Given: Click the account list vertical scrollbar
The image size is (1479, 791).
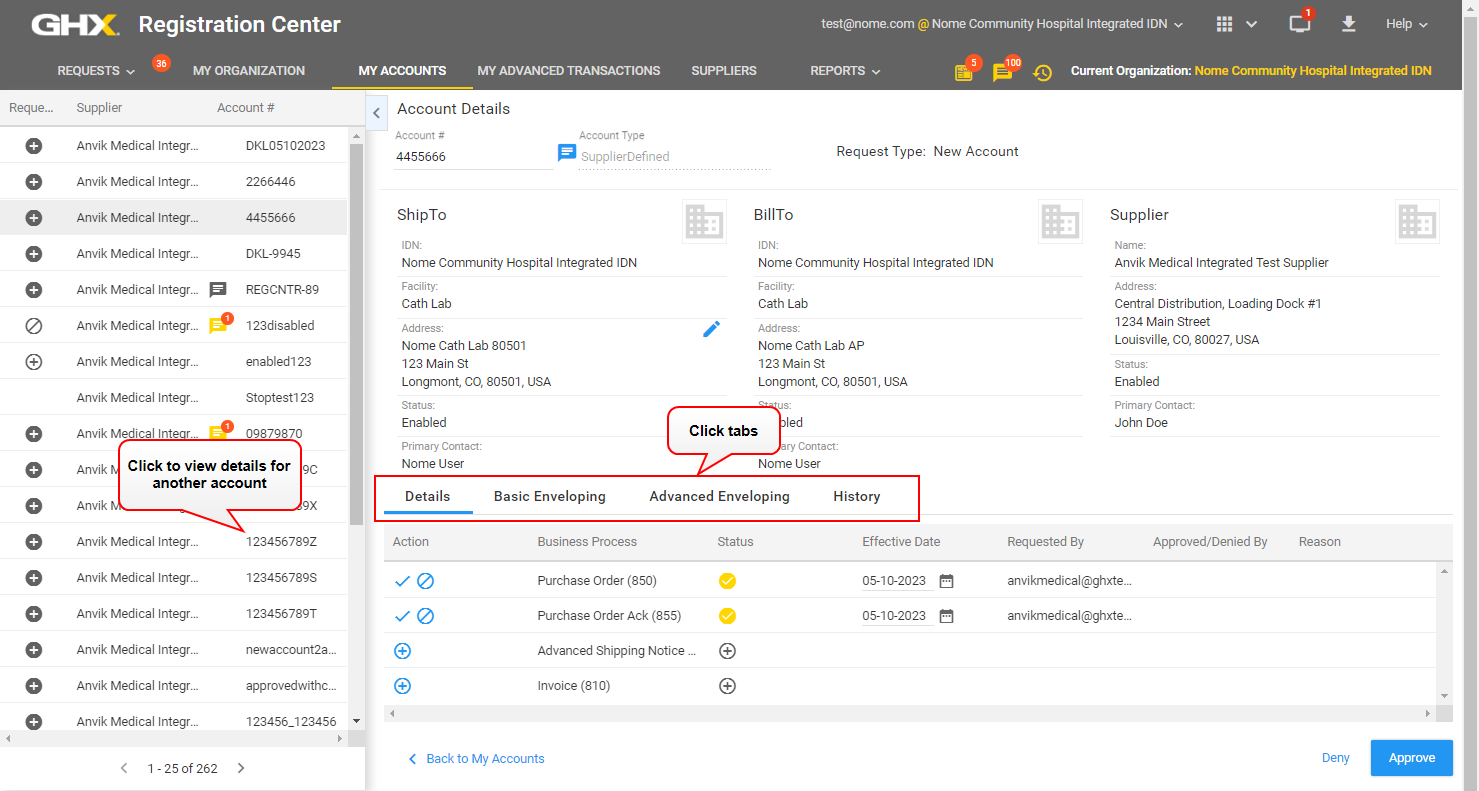Looking at the screenshot, I should (x=357, y=334).
